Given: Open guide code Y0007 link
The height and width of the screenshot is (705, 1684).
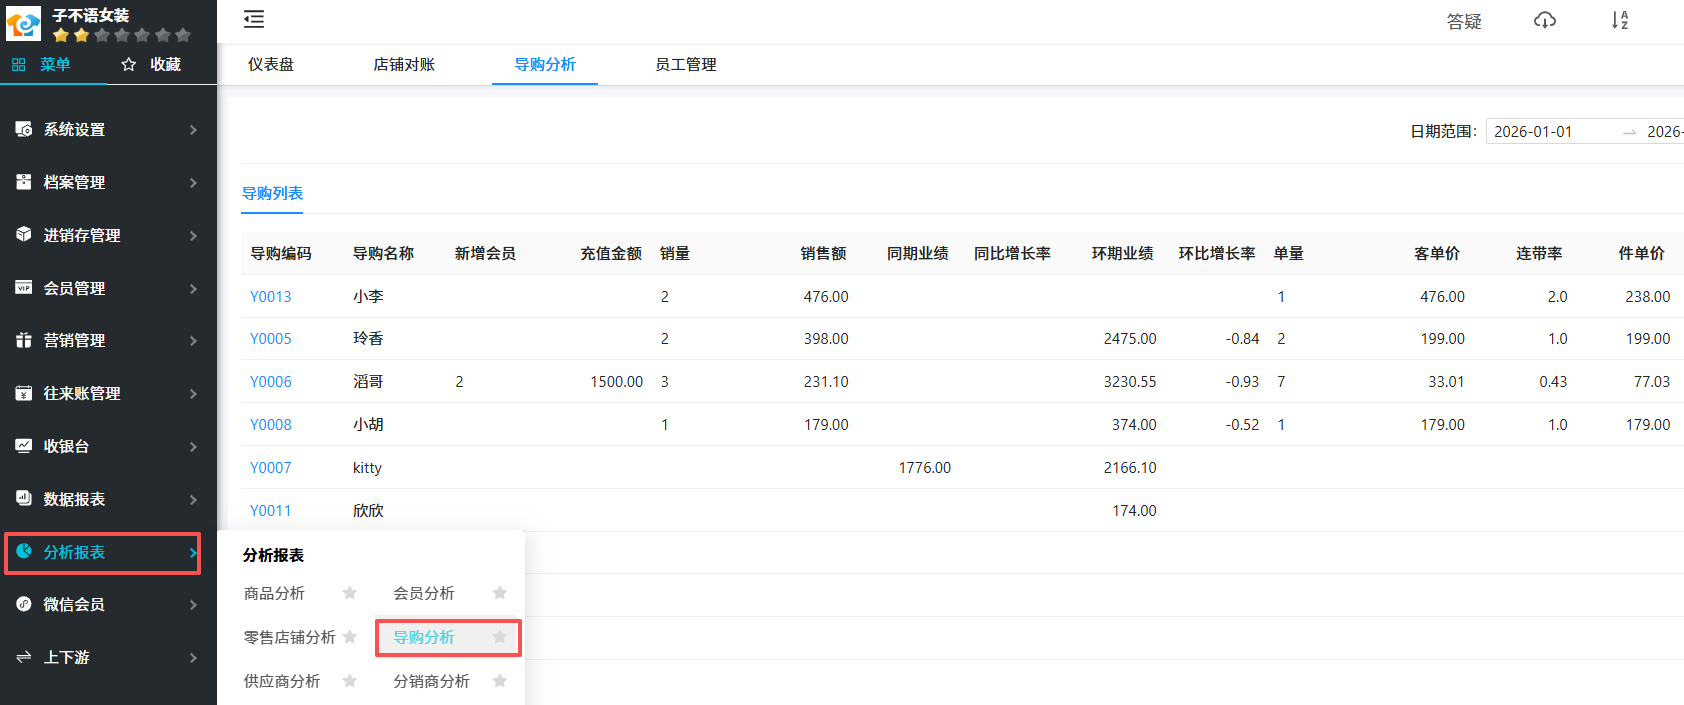Looking at the screenshot, I should point(271,467).
